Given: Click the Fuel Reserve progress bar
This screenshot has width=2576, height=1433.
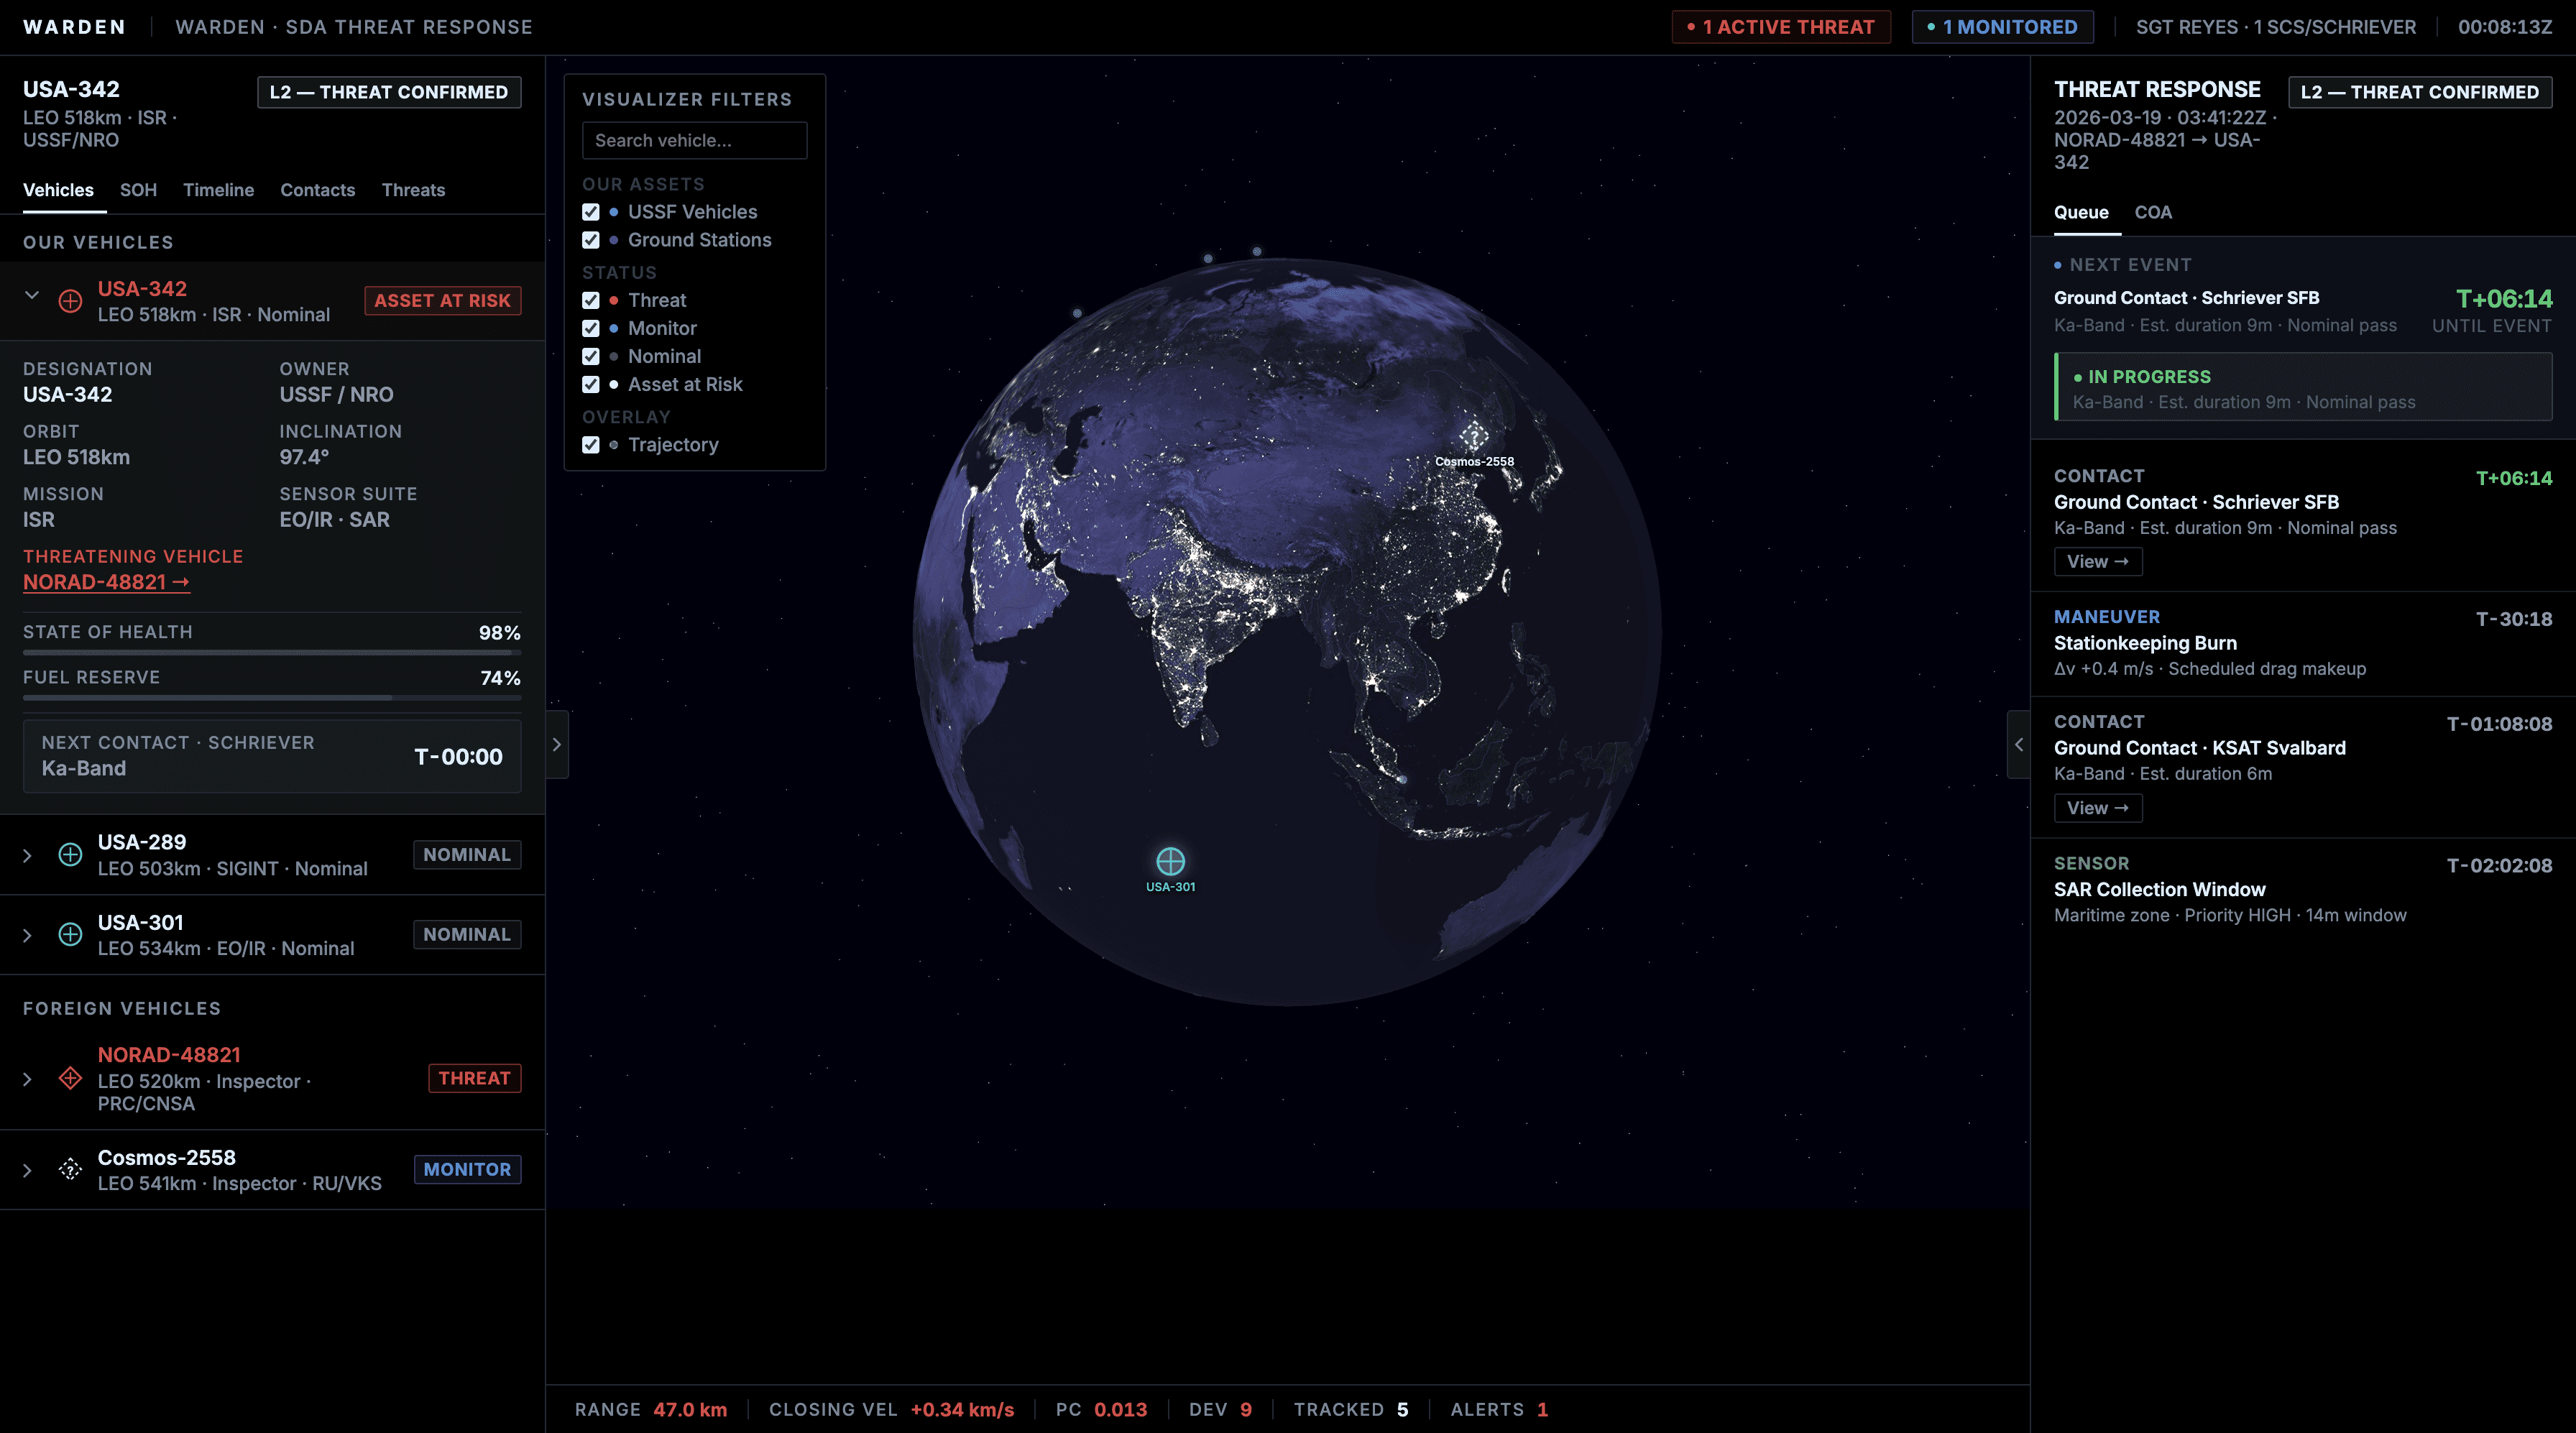Looking at the screenshot, I should (271, 697).
